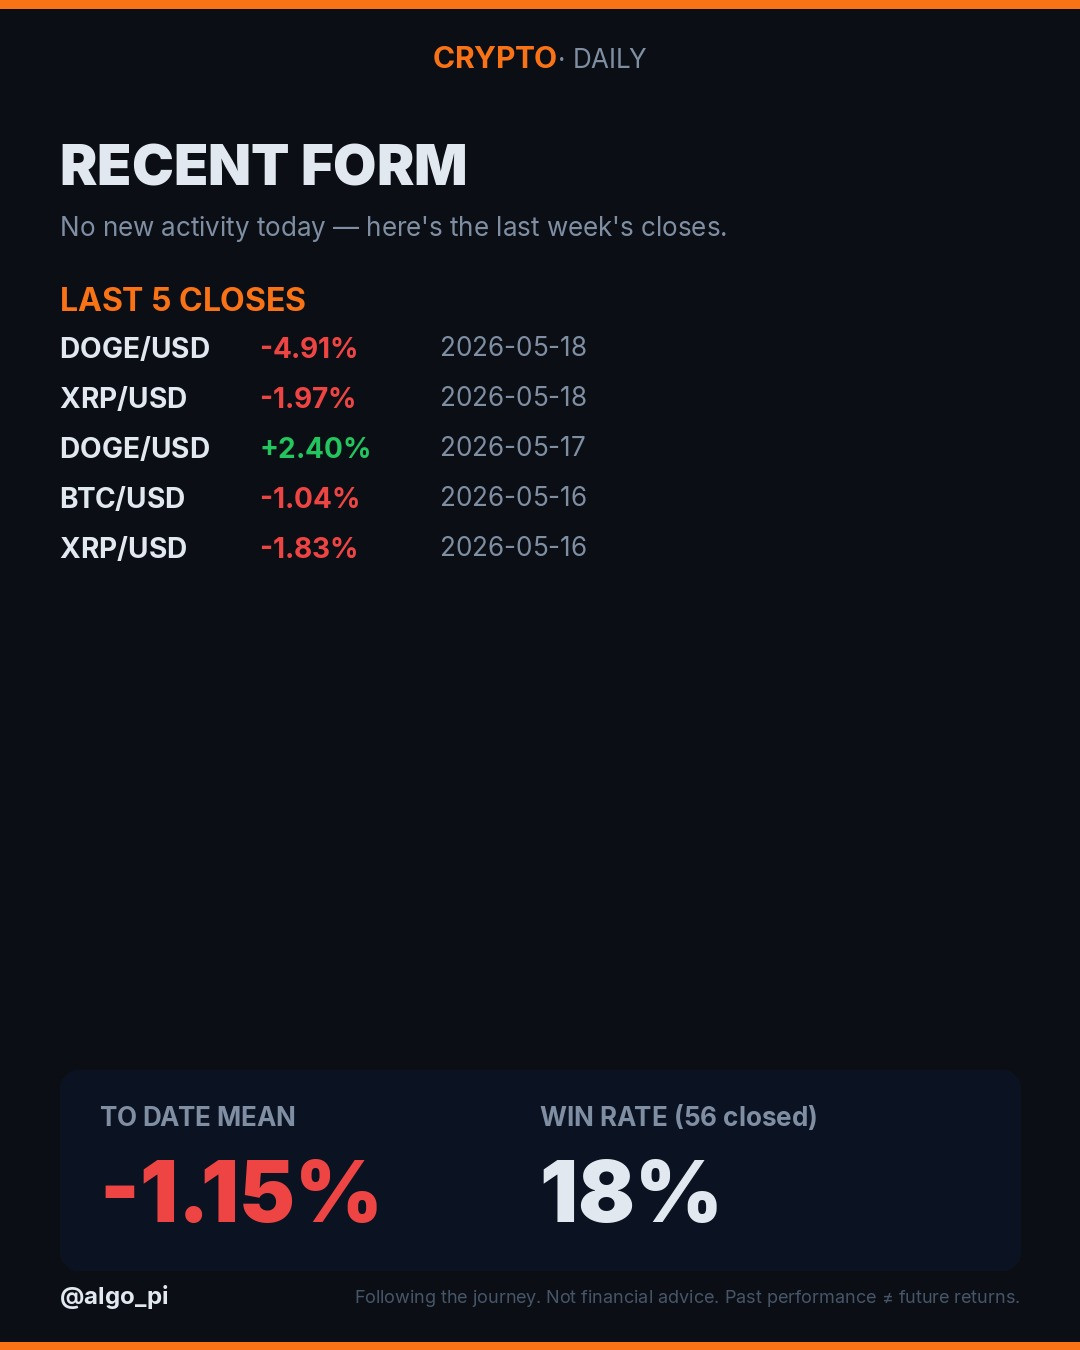The image size is (1080, 1350).
Task: Click the 18% win rate number
Action: [x=630, y=1192]
